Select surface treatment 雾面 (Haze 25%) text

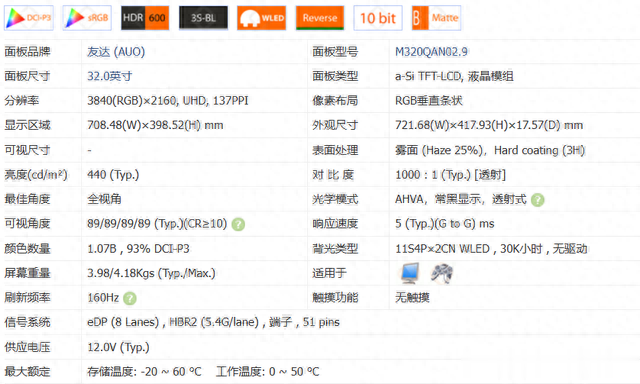point(439,150)
